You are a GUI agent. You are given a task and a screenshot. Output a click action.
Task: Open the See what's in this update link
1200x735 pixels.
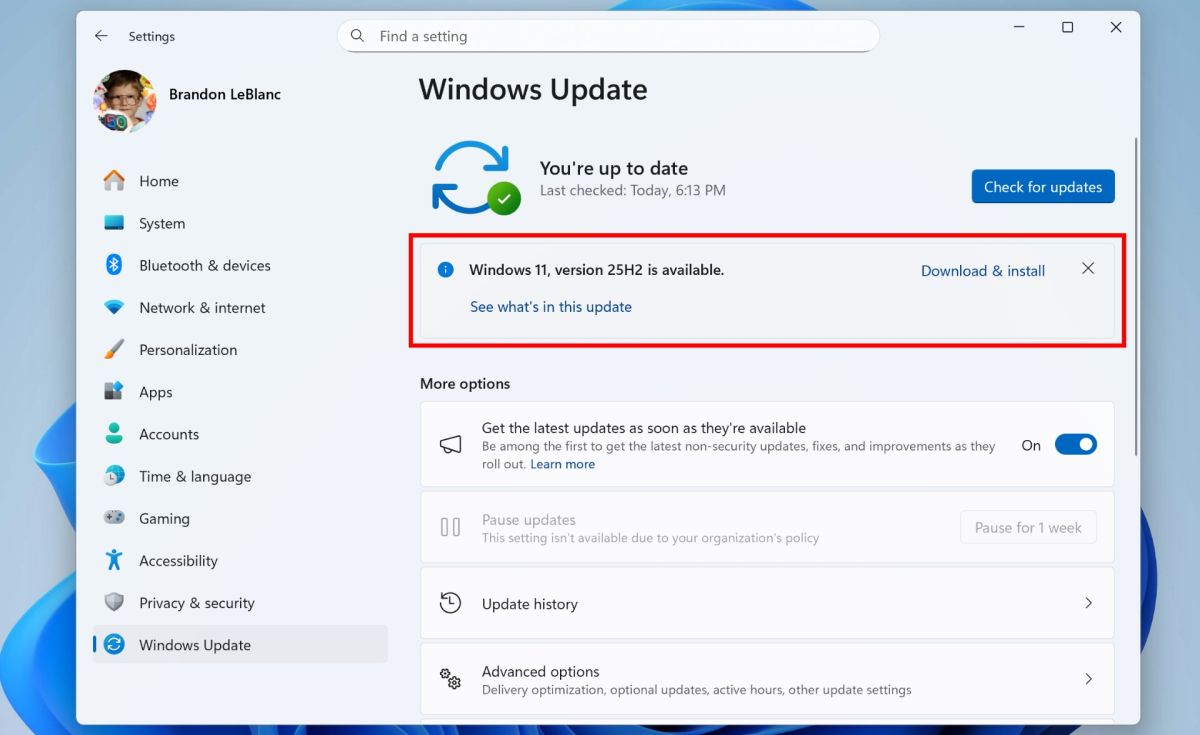(551, 306)
